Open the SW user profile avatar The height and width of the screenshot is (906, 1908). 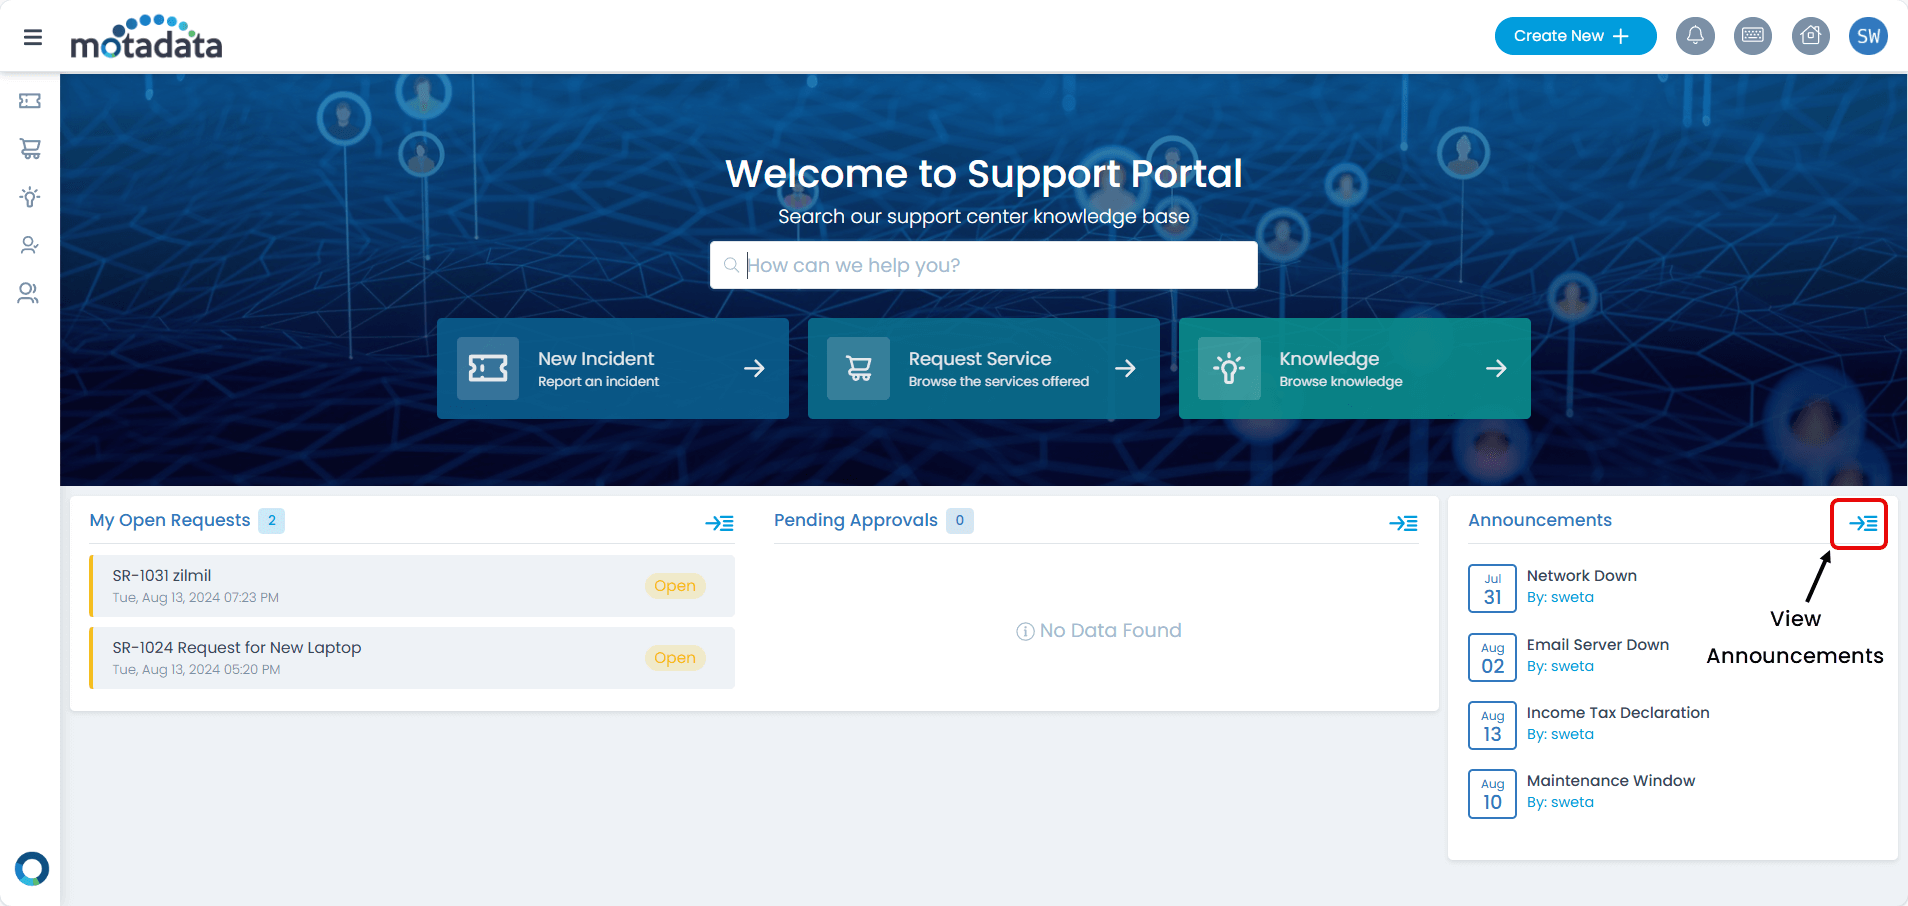(1867, 37)
